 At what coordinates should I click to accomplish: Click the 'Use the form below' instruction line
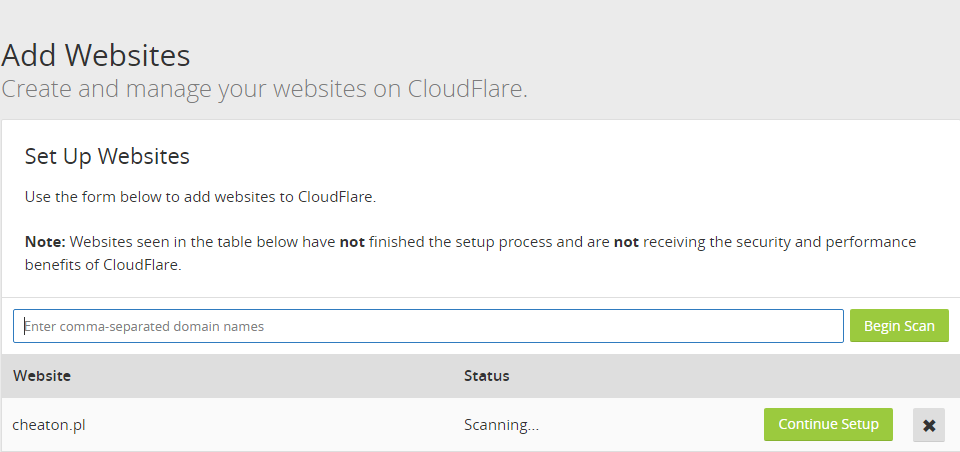point(200,196)
